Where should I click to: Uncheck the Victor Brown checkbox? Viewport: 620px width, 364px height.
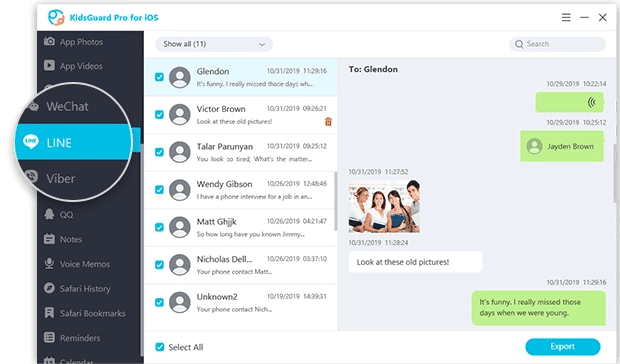point(159,115)
